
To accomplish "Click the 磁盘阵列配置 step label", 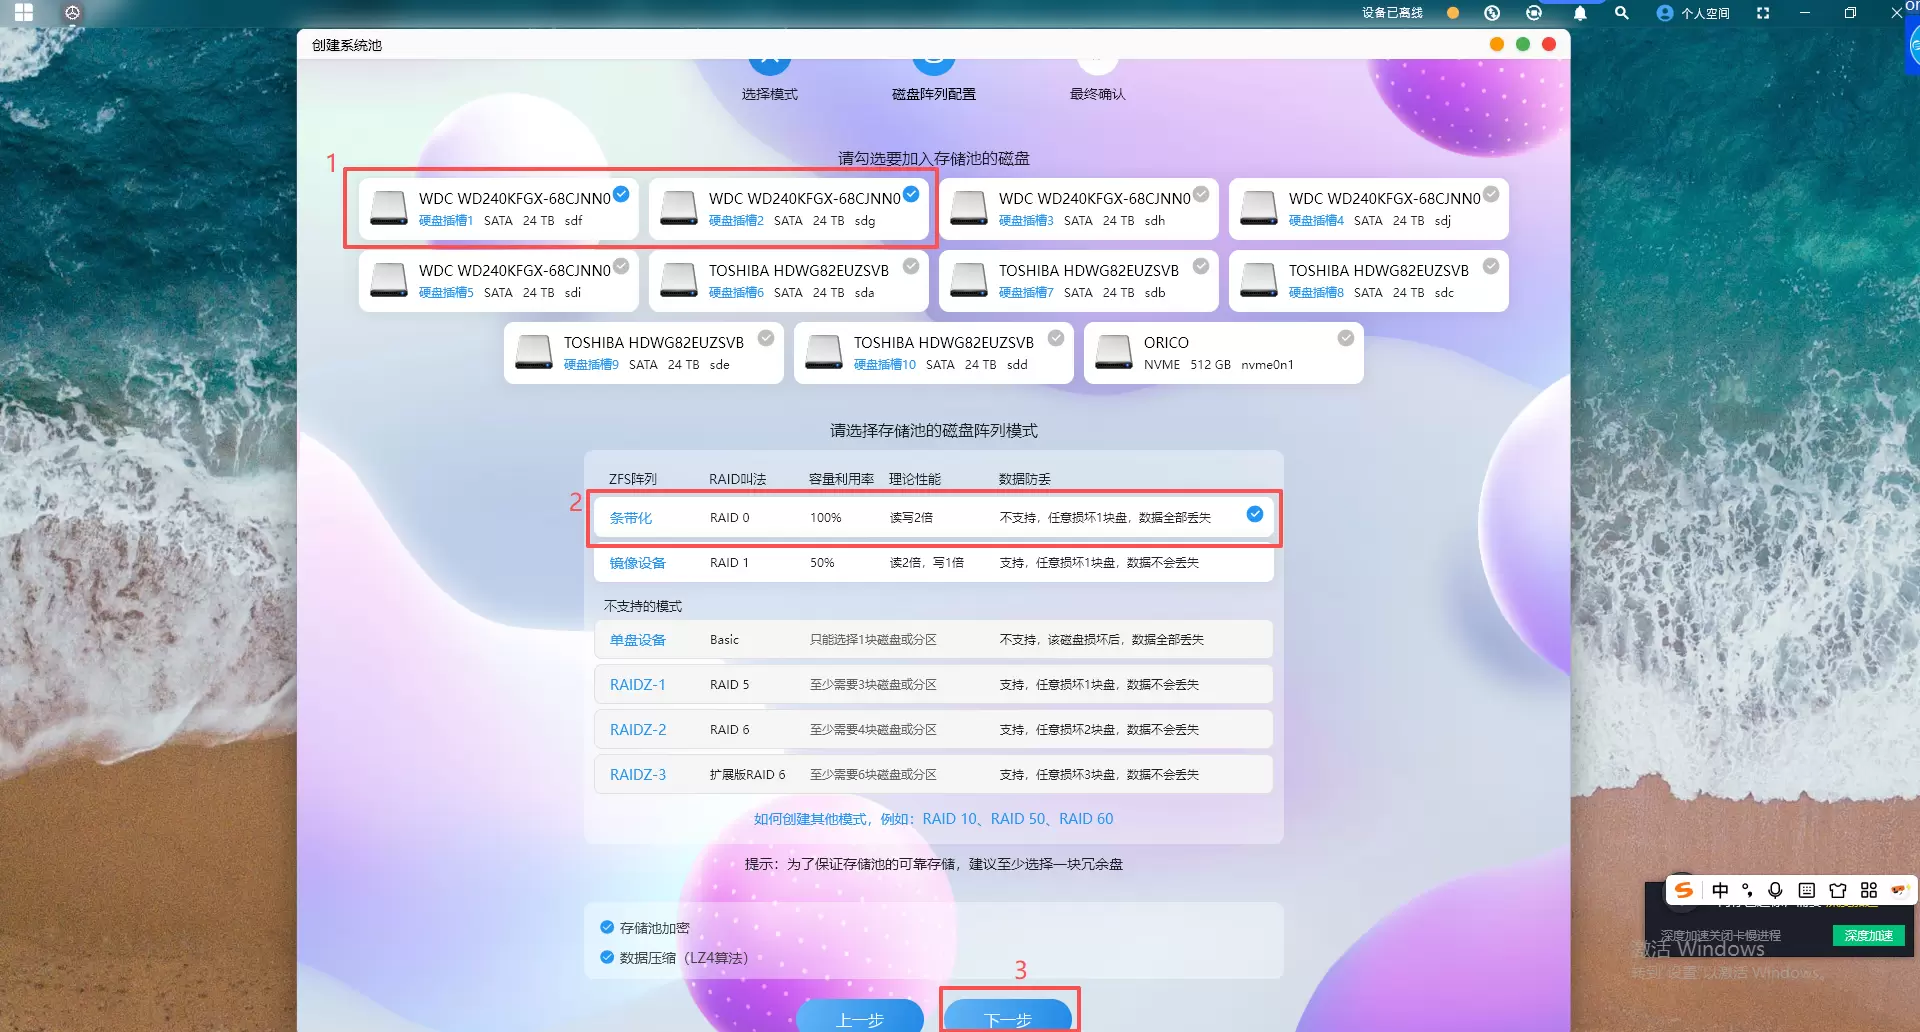I will (x=933, y=94).
